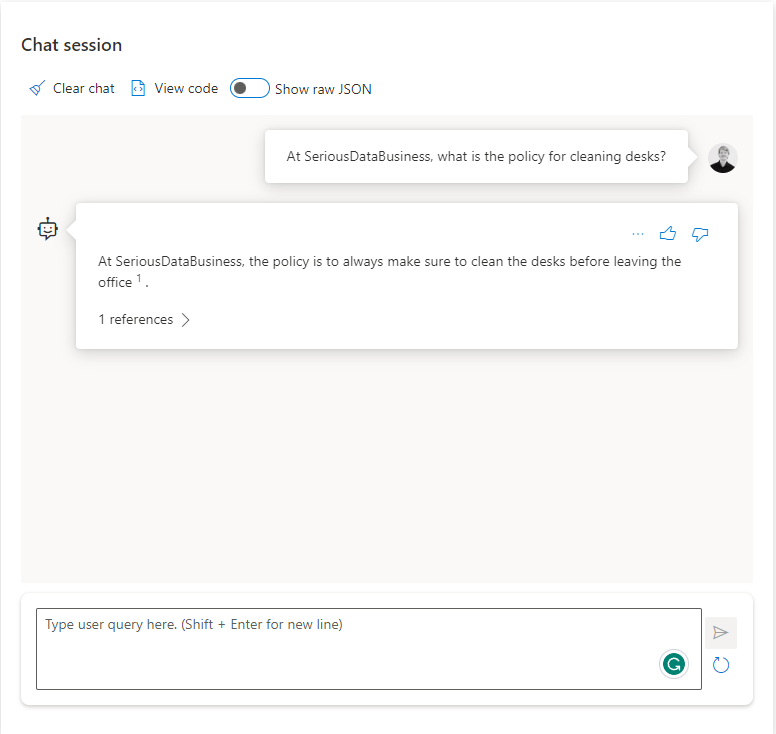Dislike the response with thumbs down

(x=700, y=234)
